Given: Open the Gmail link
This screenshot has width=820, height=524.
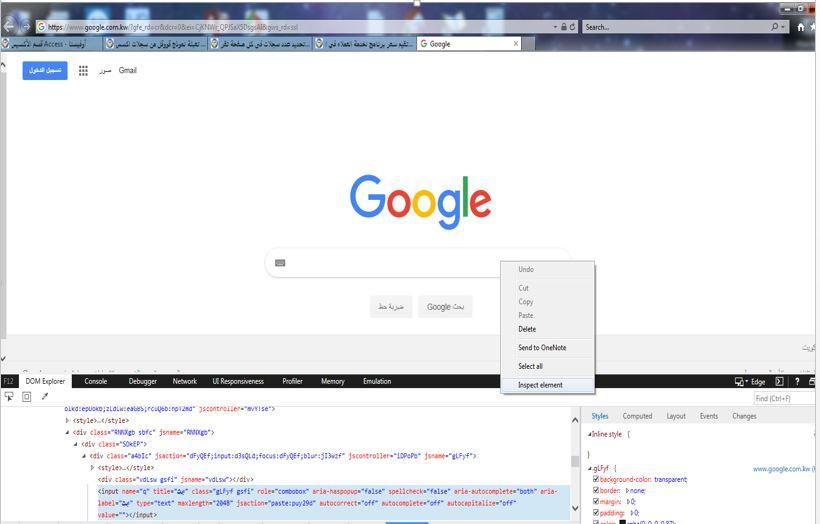Looking at the screenshot, I should coord(128,70).
